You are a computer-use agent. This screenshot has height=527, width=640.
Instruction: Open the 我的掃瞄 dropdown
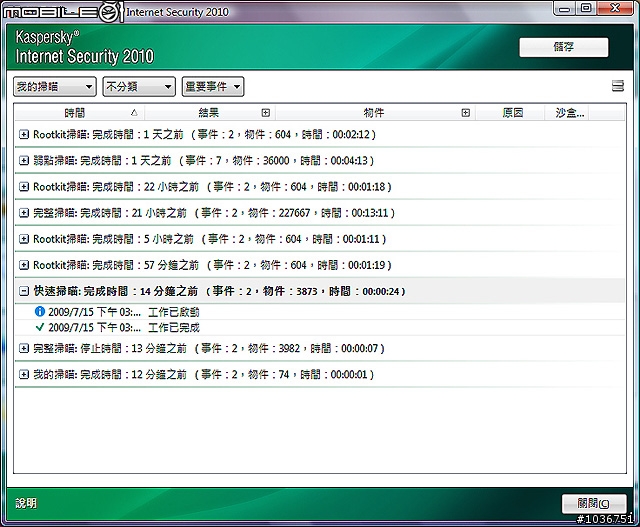click(x=55, y=87)
